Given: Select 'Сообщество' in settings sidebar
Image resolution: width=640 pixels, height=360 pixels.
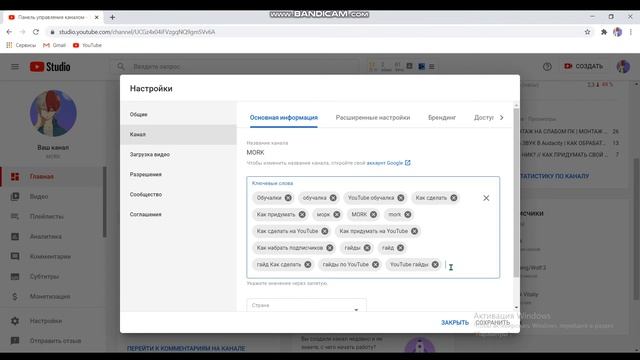Looking at the screenshot, I should 178,194.
